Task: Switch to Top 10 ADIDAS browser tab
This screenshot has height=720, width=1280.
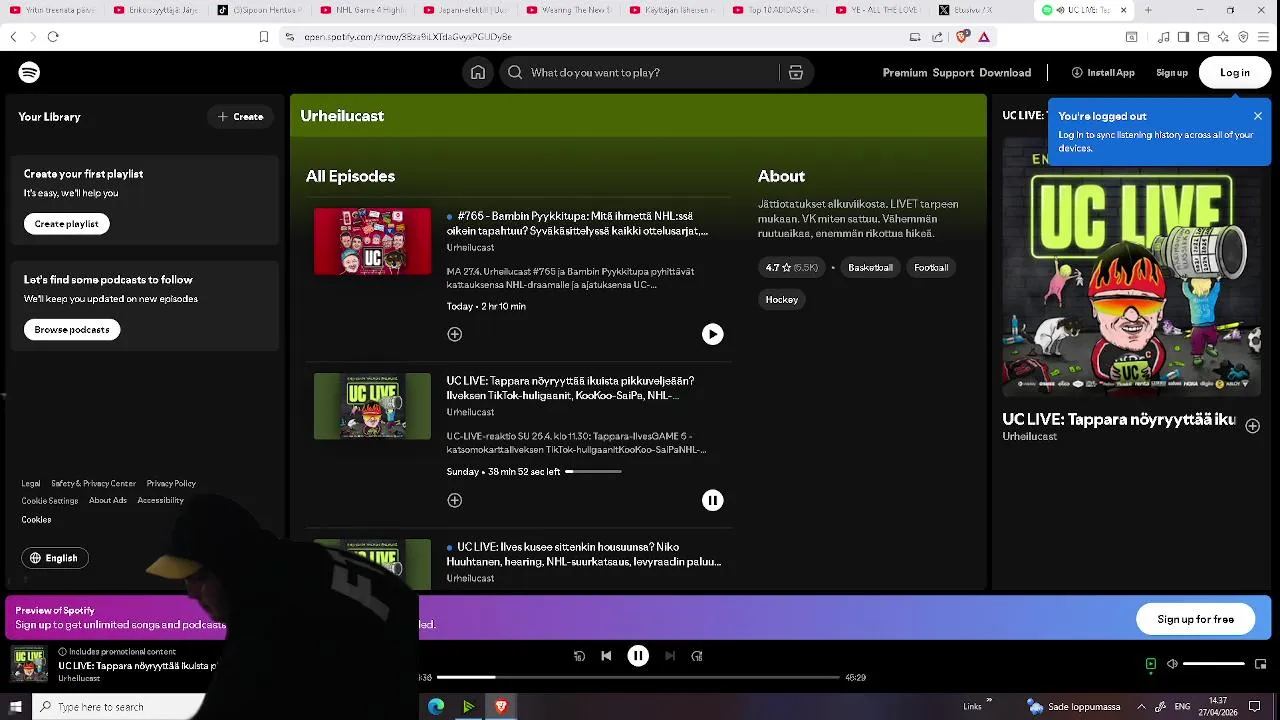Action: pyautogui.click(x=772, y=10)
